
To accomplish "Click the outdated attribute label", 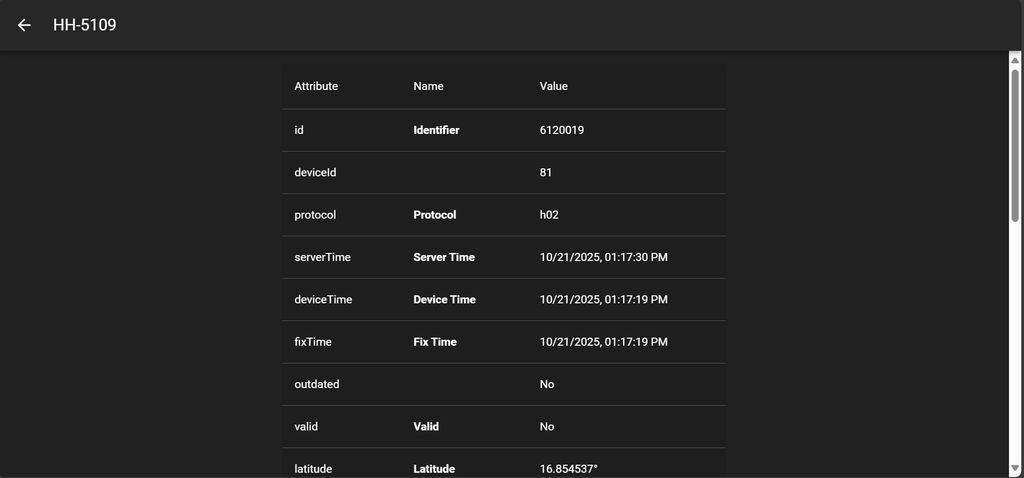I will (317, 384).
